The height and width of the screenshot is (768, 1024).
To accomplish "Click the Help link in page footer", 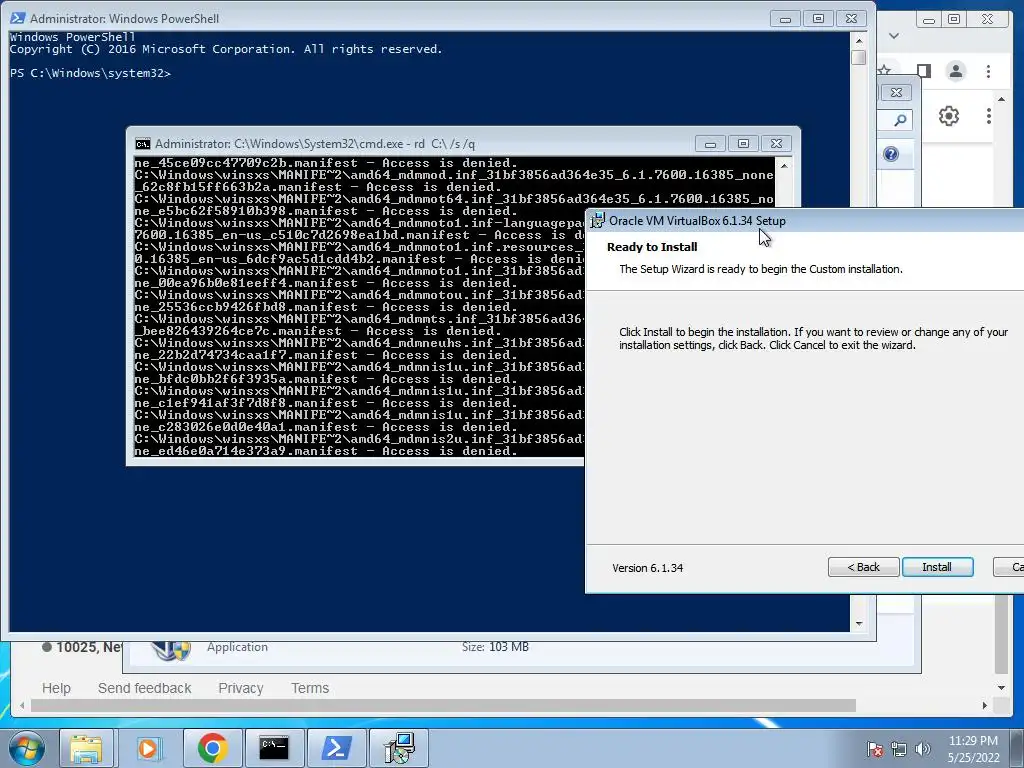I will (x=56, y=688).
